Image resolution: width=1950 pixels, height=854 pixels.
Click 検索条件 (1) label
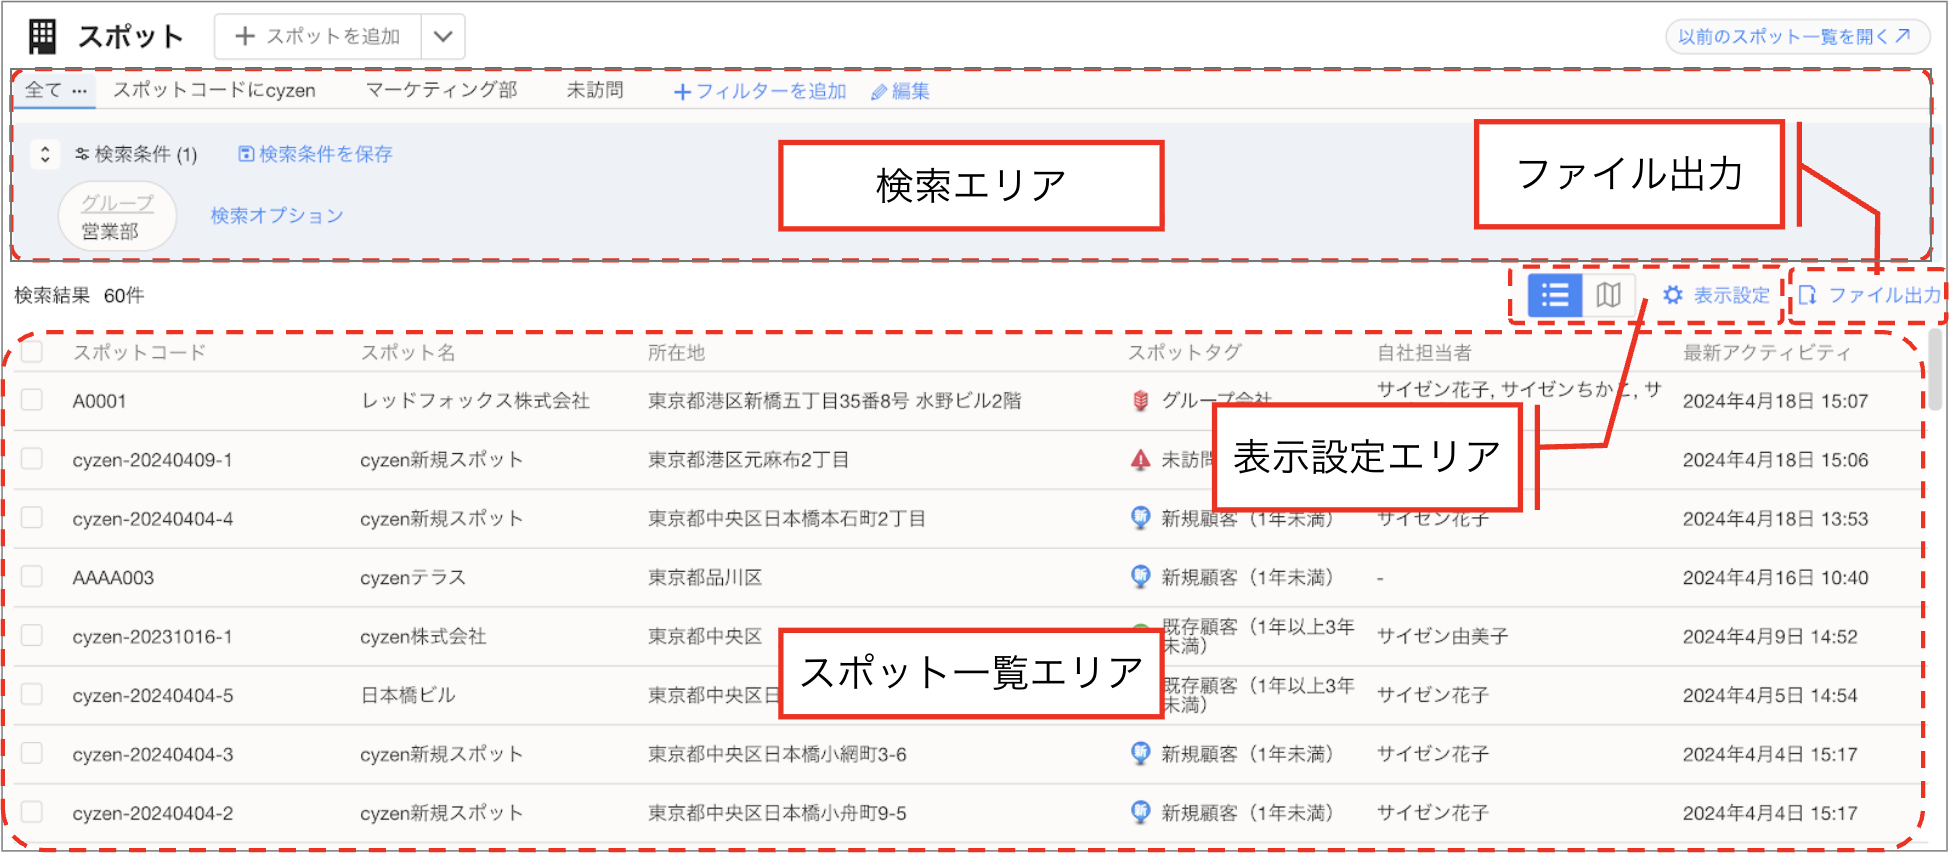point(136,154)
